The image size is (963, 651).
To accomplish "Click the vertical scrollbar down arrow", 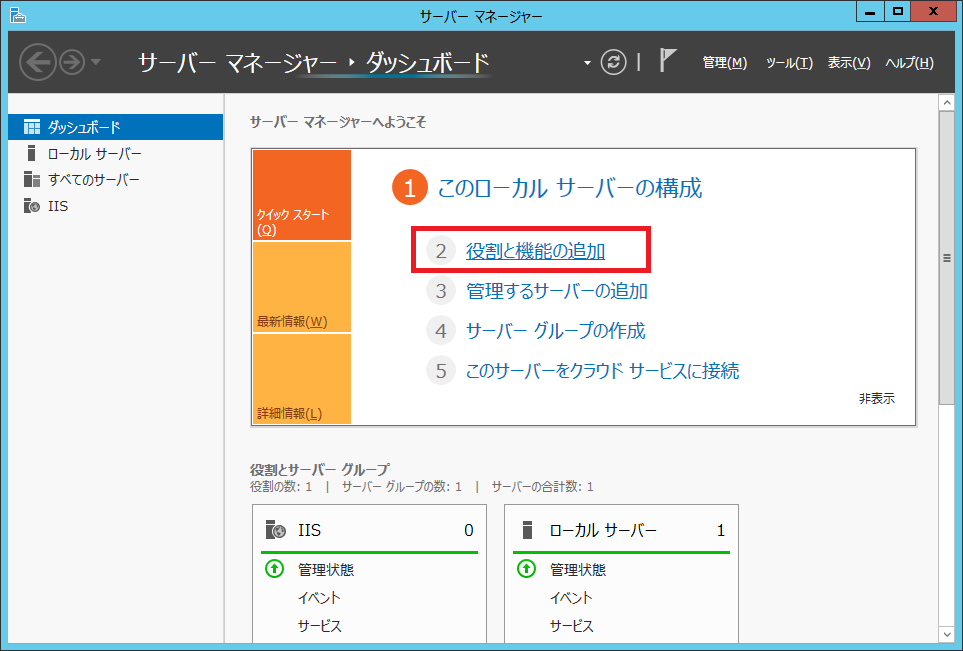I will (x=946, y=634).
